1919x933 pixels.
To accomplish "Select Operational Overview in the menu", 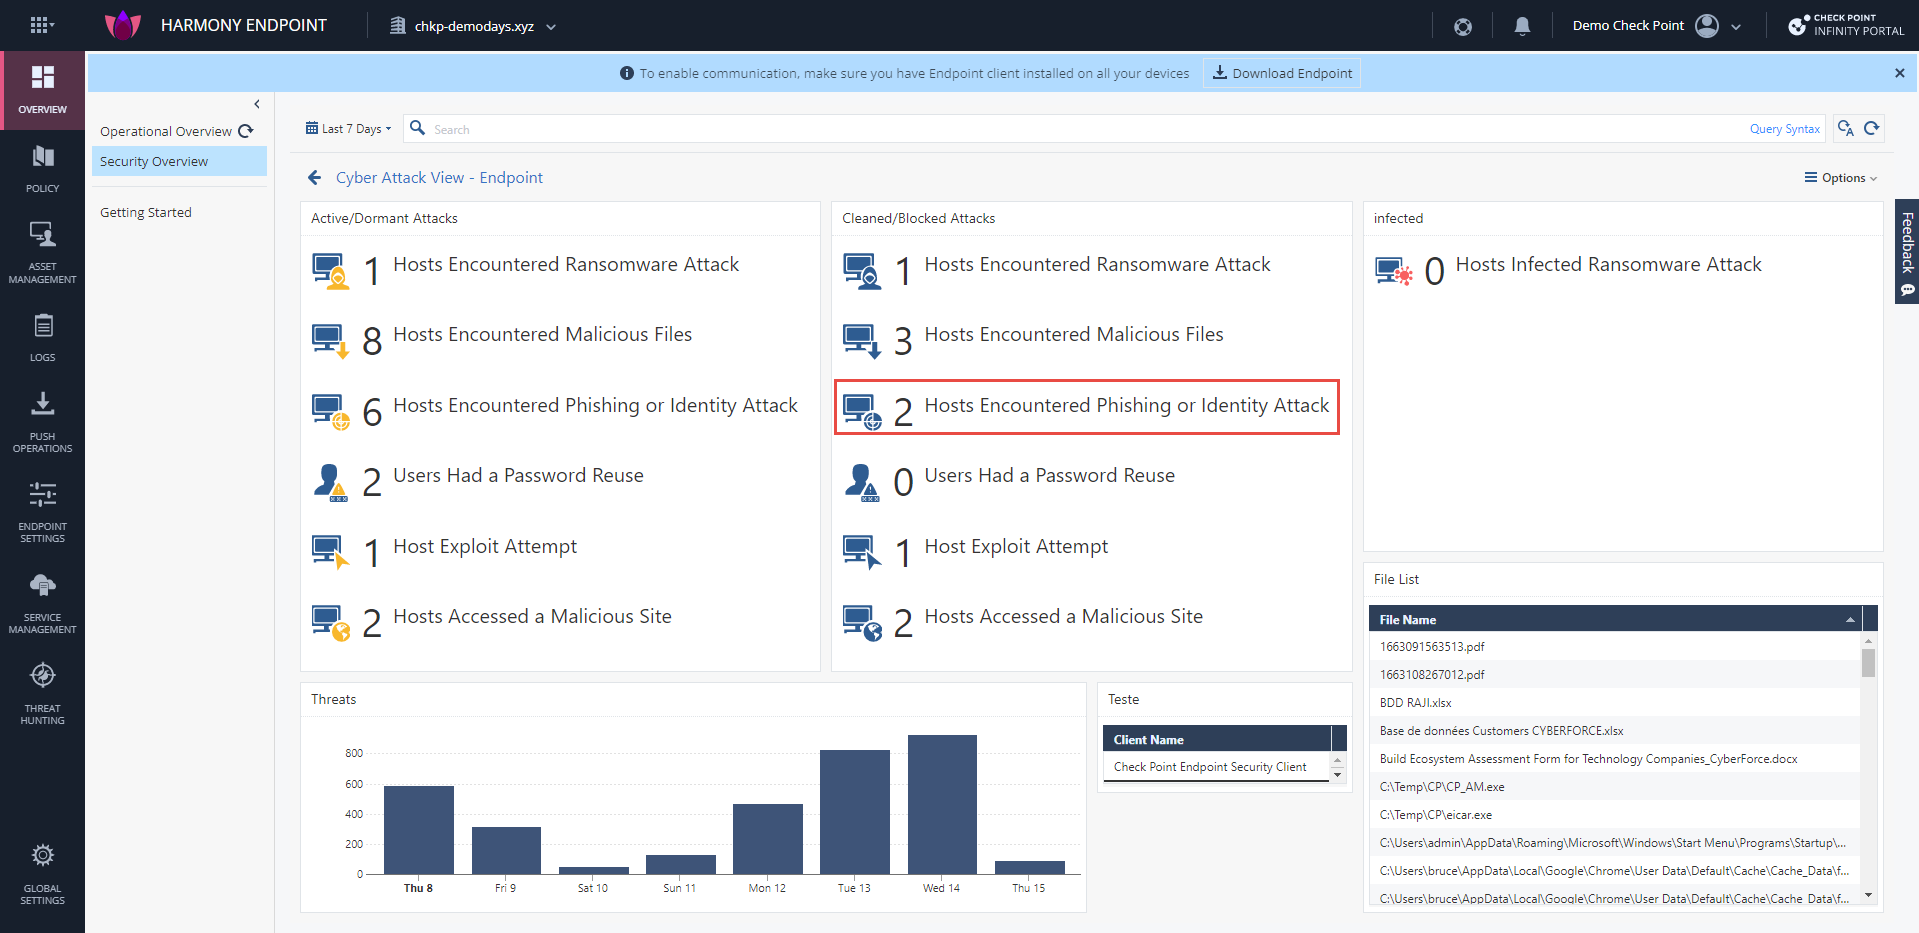I will click(166, 131).
